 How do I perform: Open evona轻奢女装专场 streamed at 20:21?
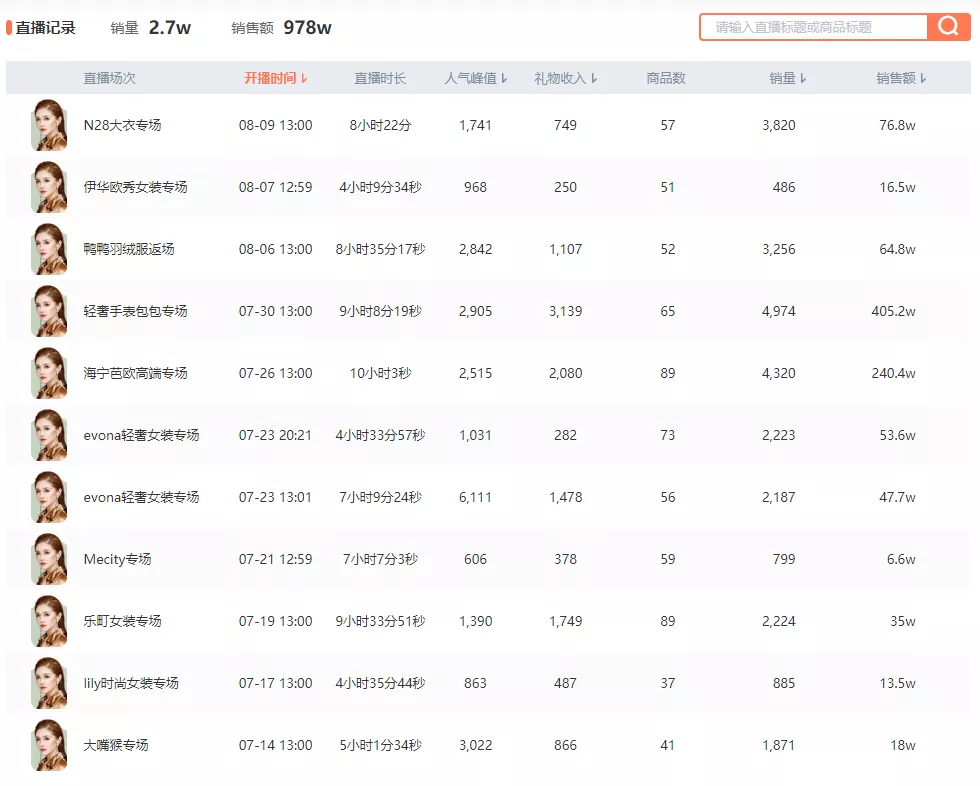point(141,435)
